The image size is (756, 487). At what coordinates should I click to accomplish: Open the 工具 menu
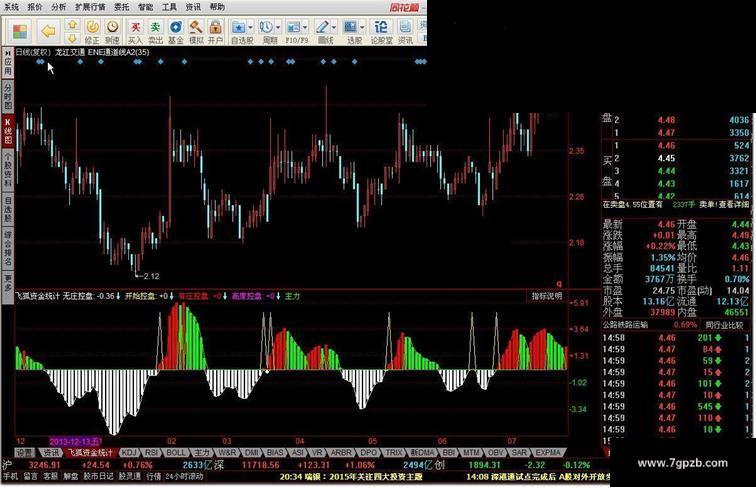pyautogui.click(x=169, y=7)
